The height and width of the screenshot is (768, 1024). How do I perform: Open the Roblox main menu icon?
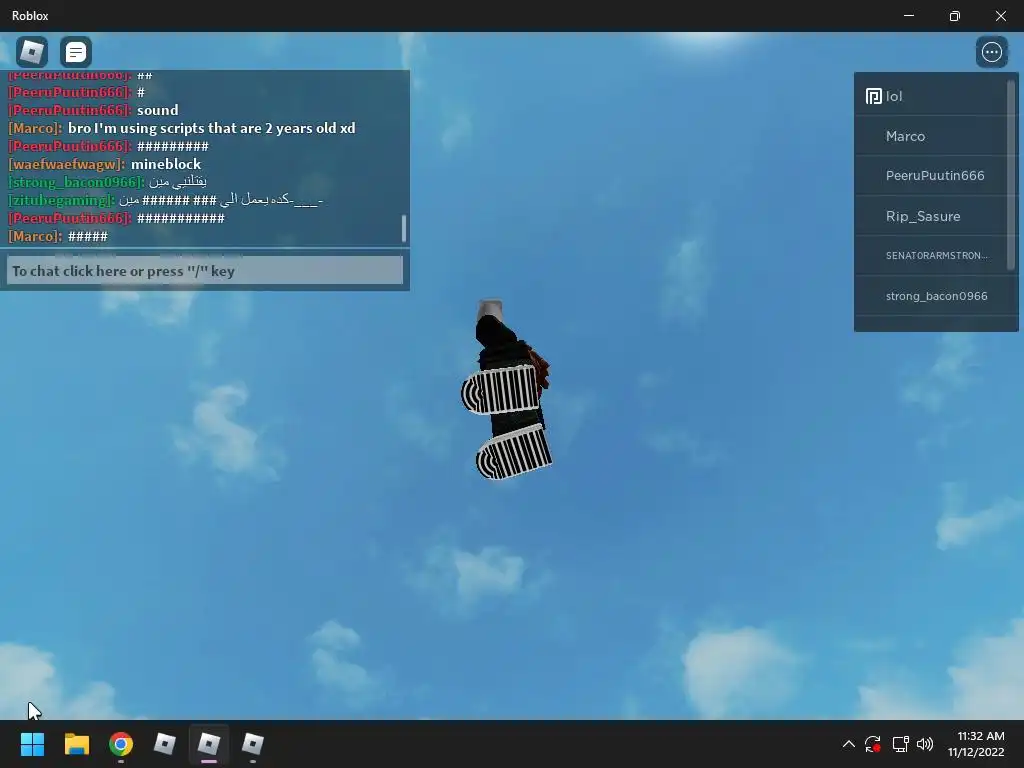[31, 52]
